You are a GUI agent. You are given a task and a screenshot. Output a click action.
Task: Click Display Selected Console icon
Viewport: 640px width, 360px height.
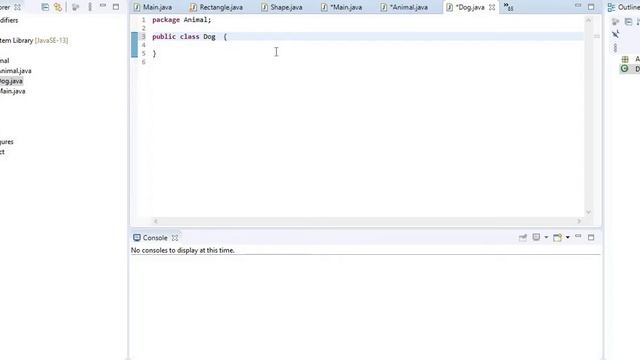[x=536, y=237]
